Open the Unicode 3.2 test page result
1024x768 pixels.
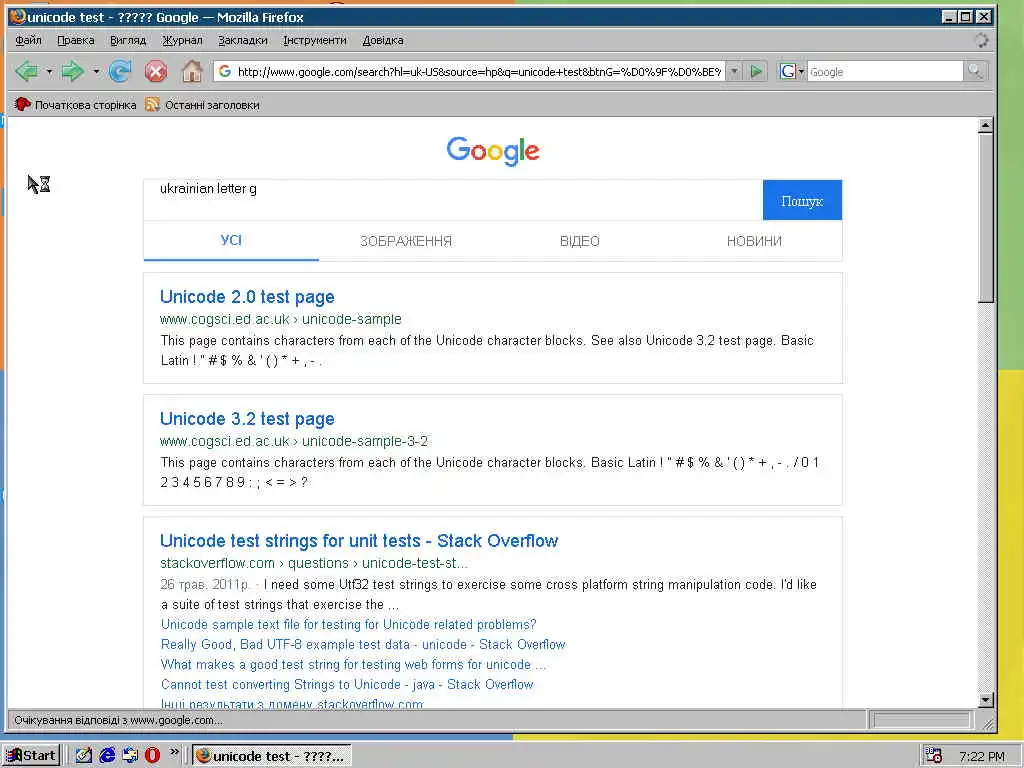tap(247, 419)
